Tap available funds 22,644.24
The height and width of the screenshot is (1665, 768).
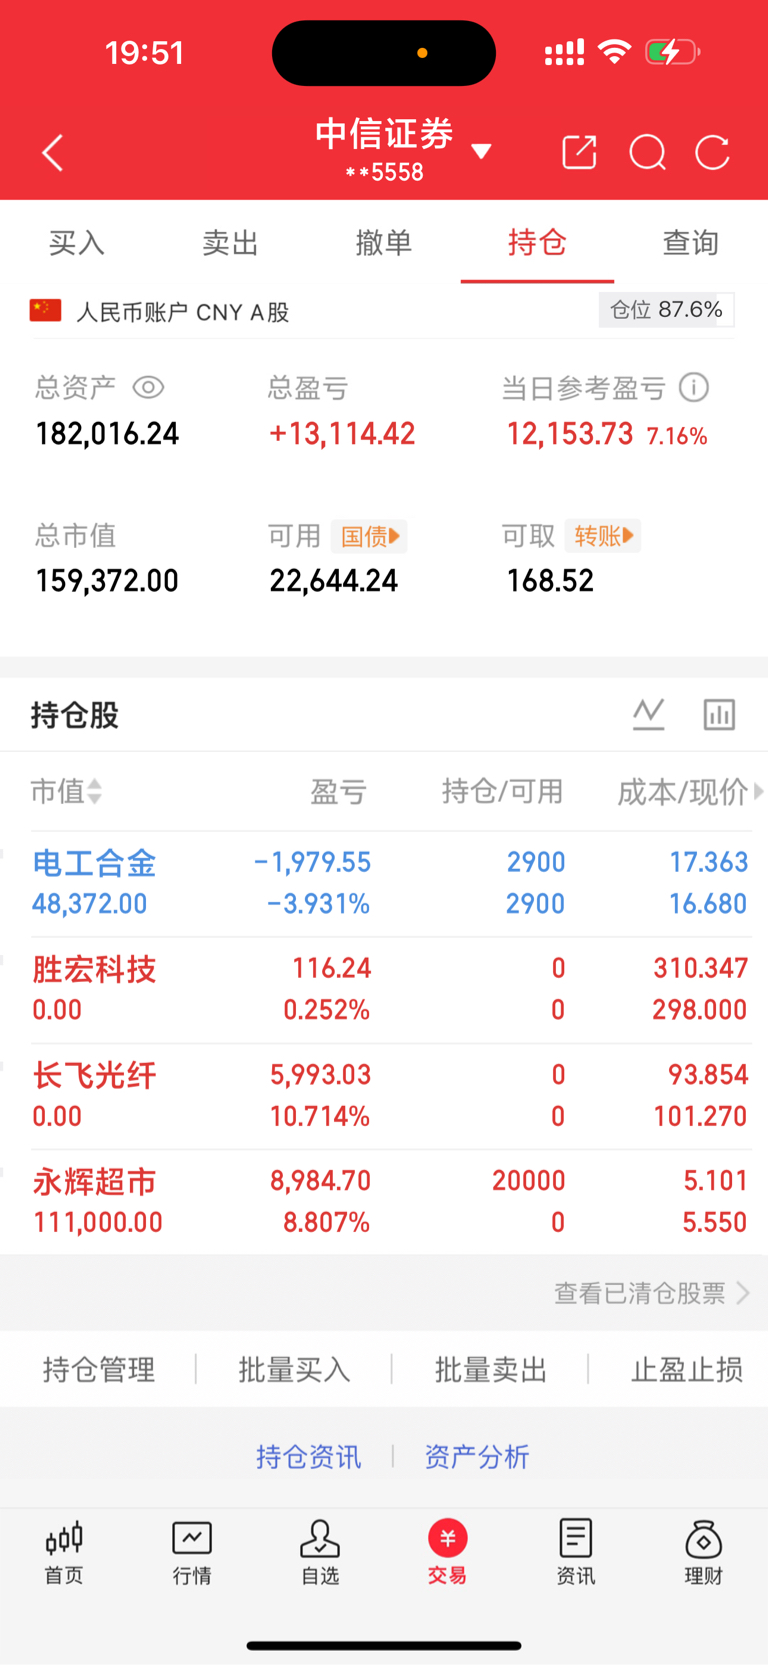pyautogui.click(x=334, y=581)
